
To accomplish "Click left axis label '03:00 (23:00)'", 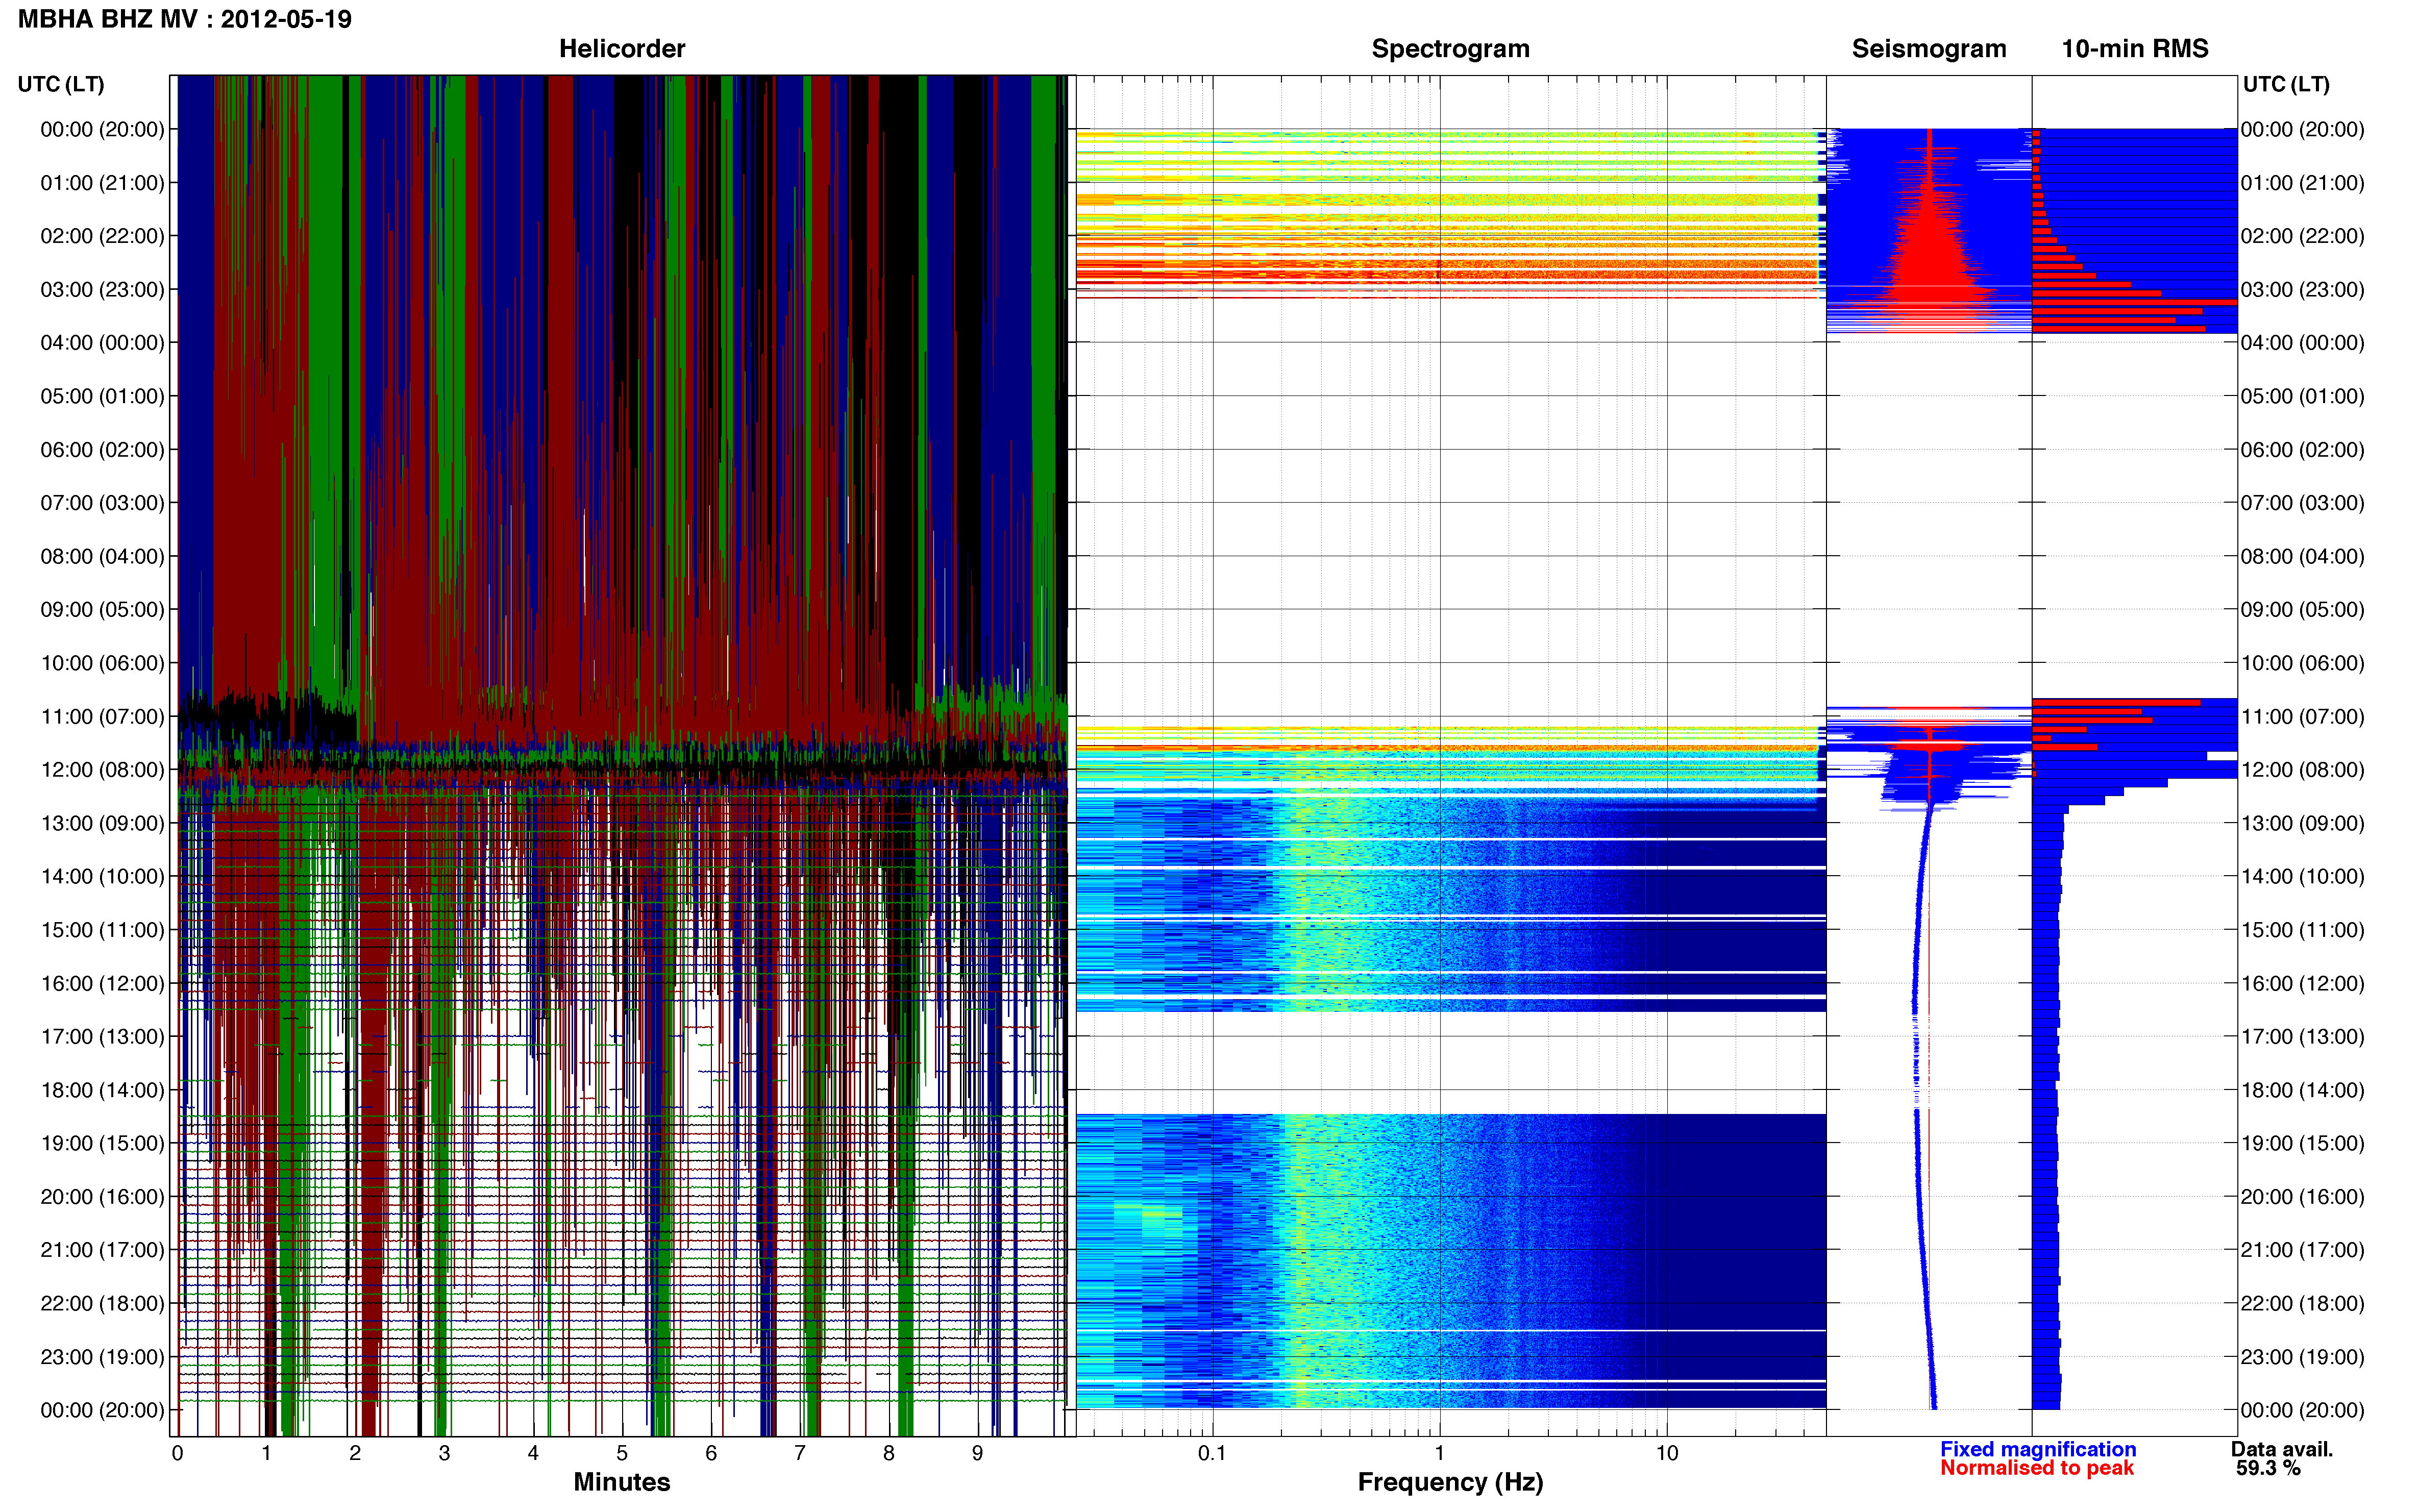I will (102, 290).
